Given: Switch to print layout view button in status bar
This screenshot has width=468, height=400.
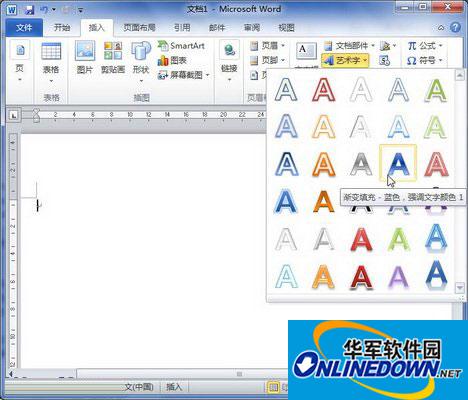Looking at the screenshot, I should 273,387.
